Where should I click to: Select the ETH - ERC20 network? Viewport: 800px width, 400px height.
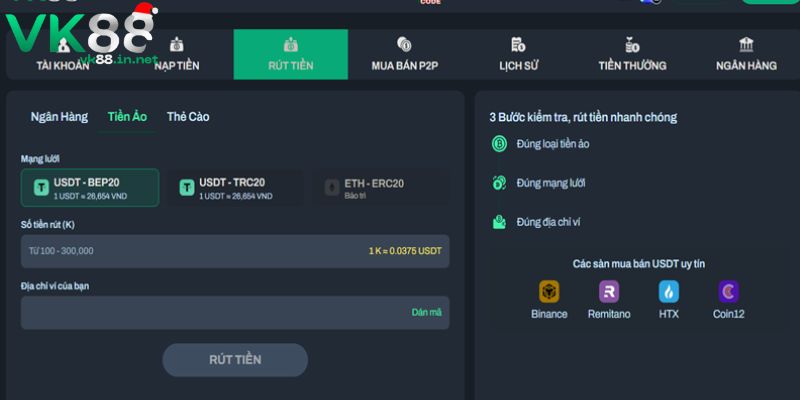(381, 187)
